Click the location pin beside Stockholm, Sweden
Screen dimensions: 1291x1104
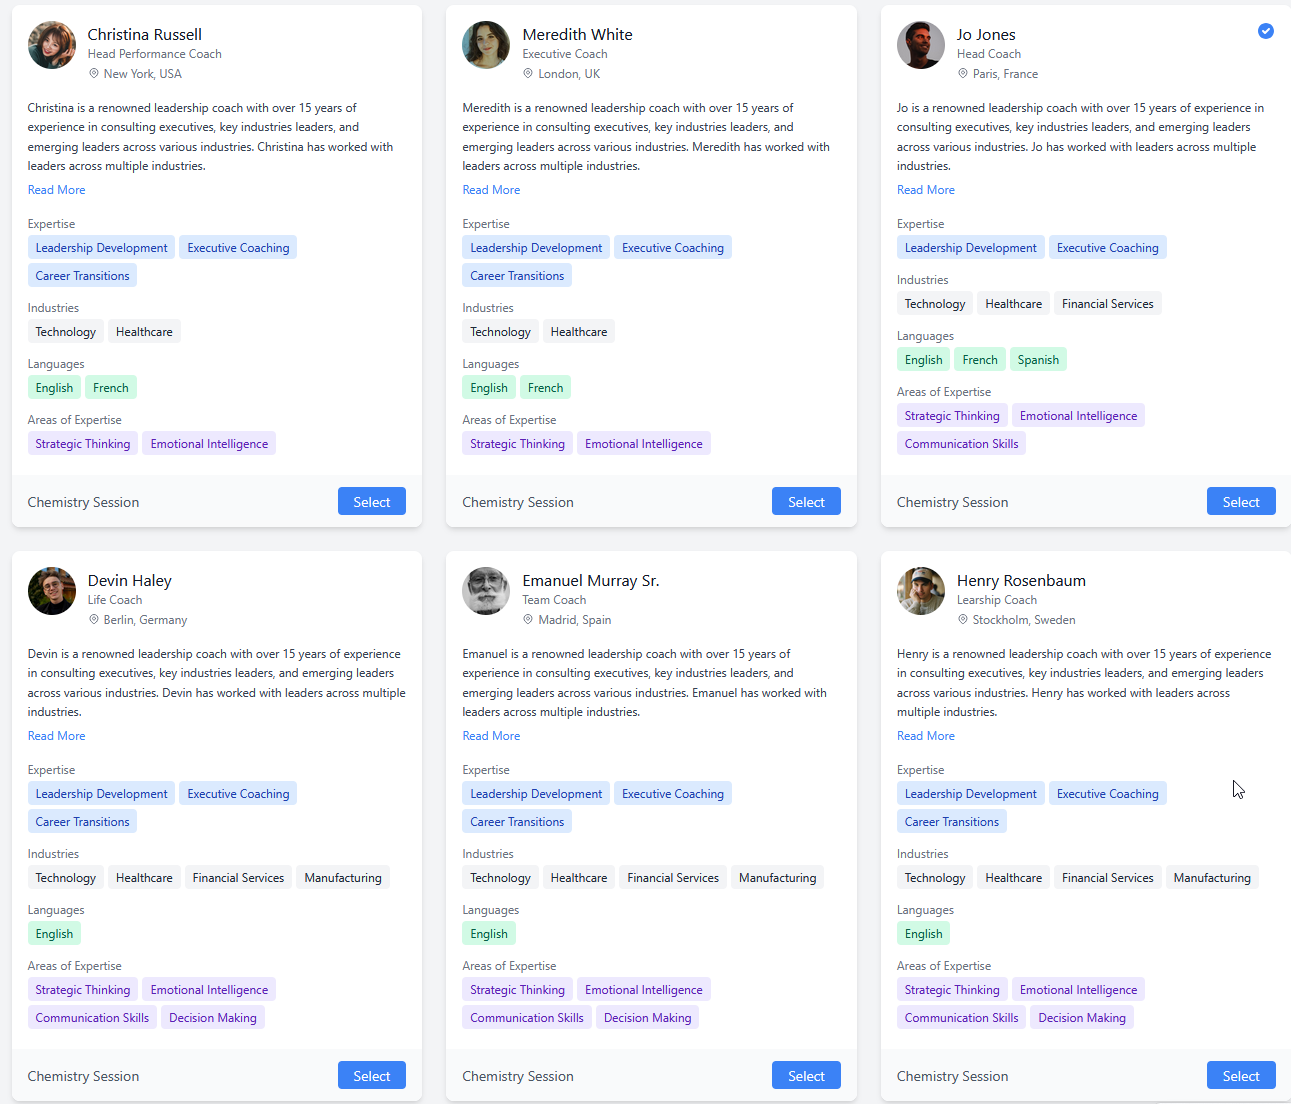coord(963,620)
